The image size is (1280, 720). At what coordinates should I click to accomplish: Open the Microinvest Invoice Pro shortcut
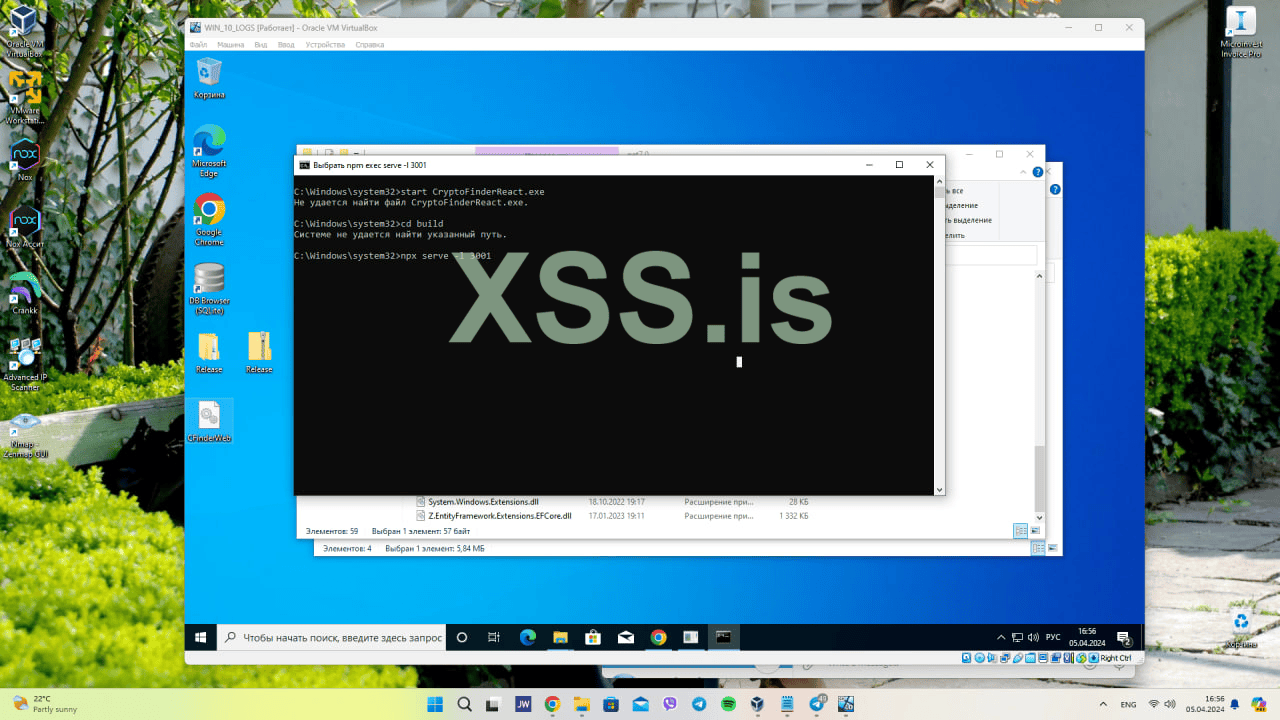pos(1241,32)
